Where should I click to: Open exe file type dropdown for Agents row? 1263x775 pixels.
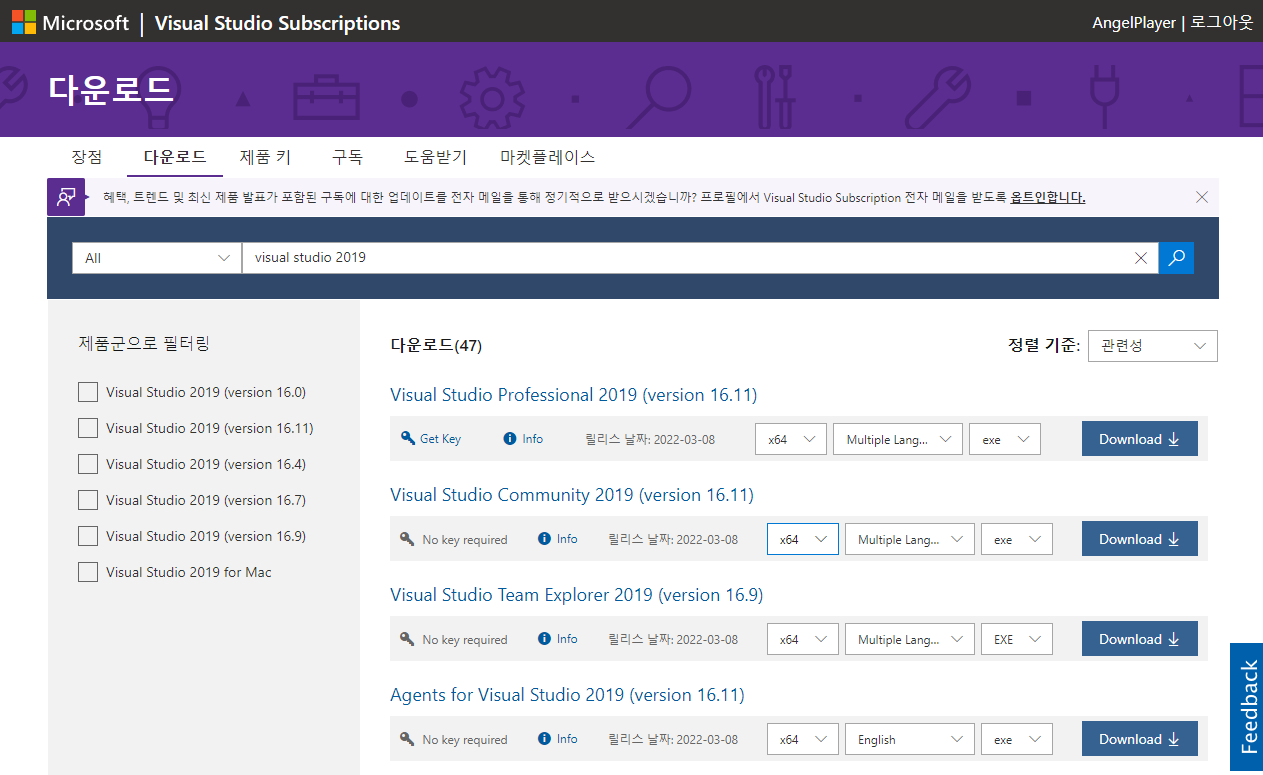coord(1017,739)
